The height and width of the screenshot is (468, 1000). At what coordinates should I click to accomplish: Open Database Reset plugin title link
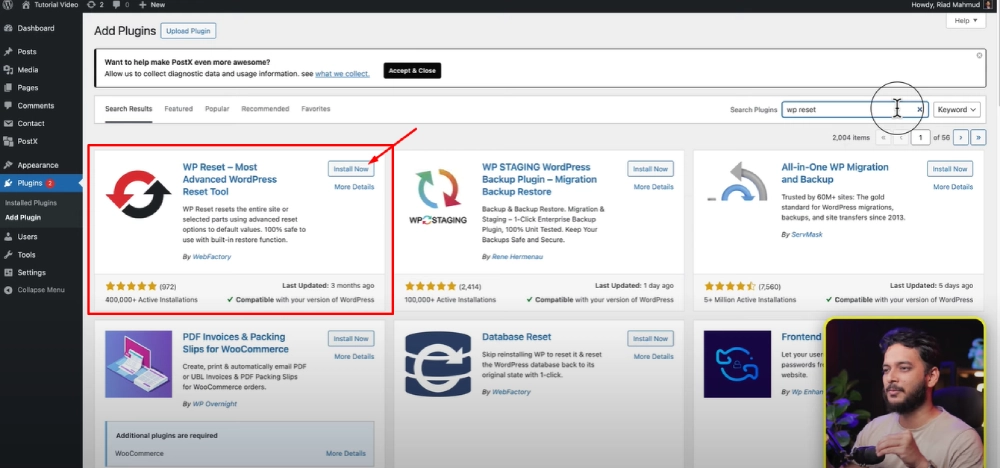(x=517, y=337)
